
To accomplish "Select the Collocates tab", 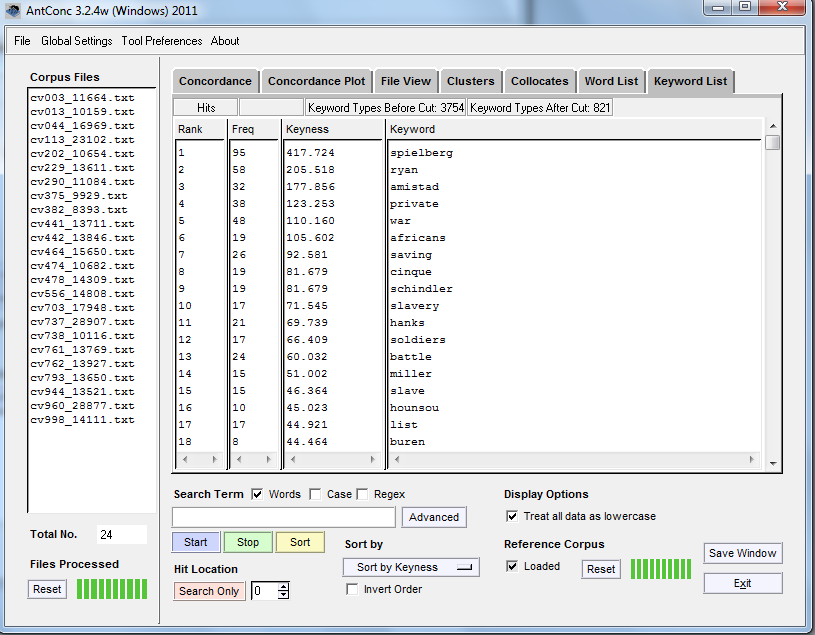I will [539, 81].
